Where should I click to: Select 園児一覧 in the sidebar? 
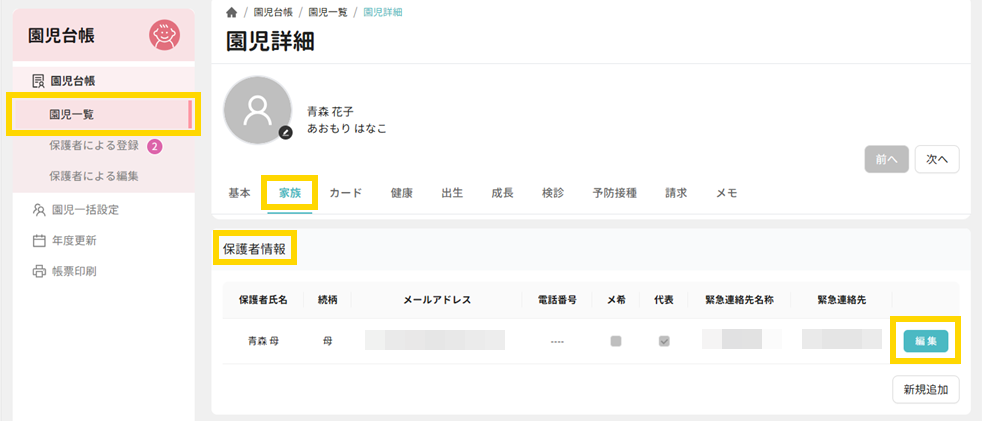click(72, 115)
